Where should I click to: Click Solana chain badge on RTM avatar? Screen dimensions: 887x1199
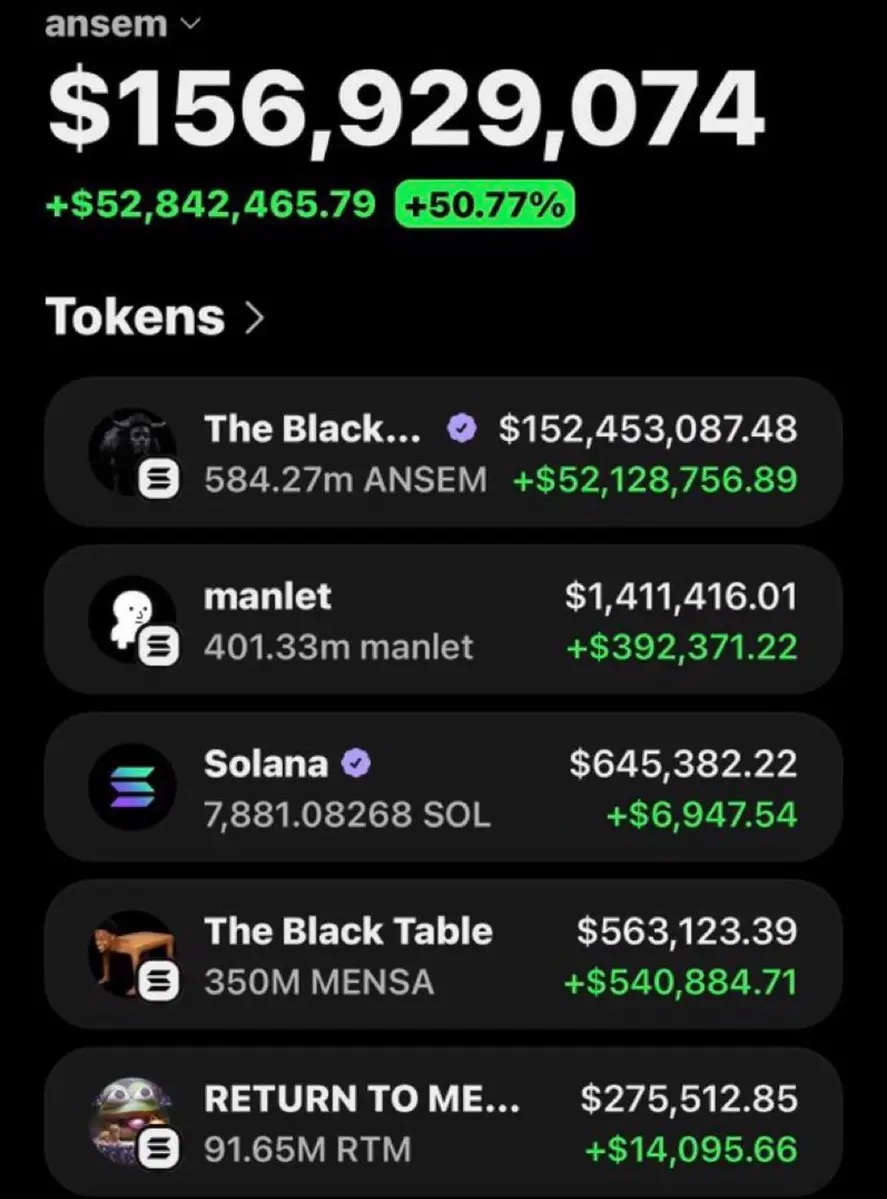158,1151
